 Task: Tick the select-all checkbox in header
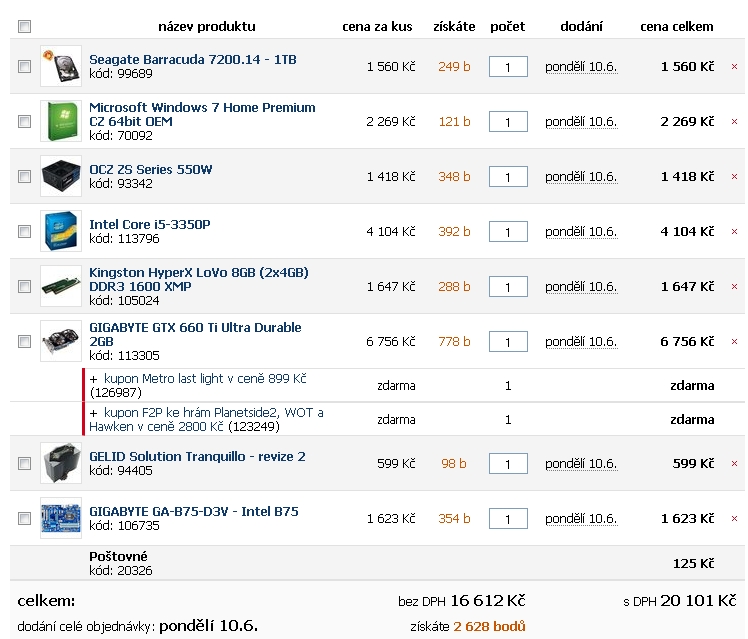pyautogui.click(x=25, y=27)
